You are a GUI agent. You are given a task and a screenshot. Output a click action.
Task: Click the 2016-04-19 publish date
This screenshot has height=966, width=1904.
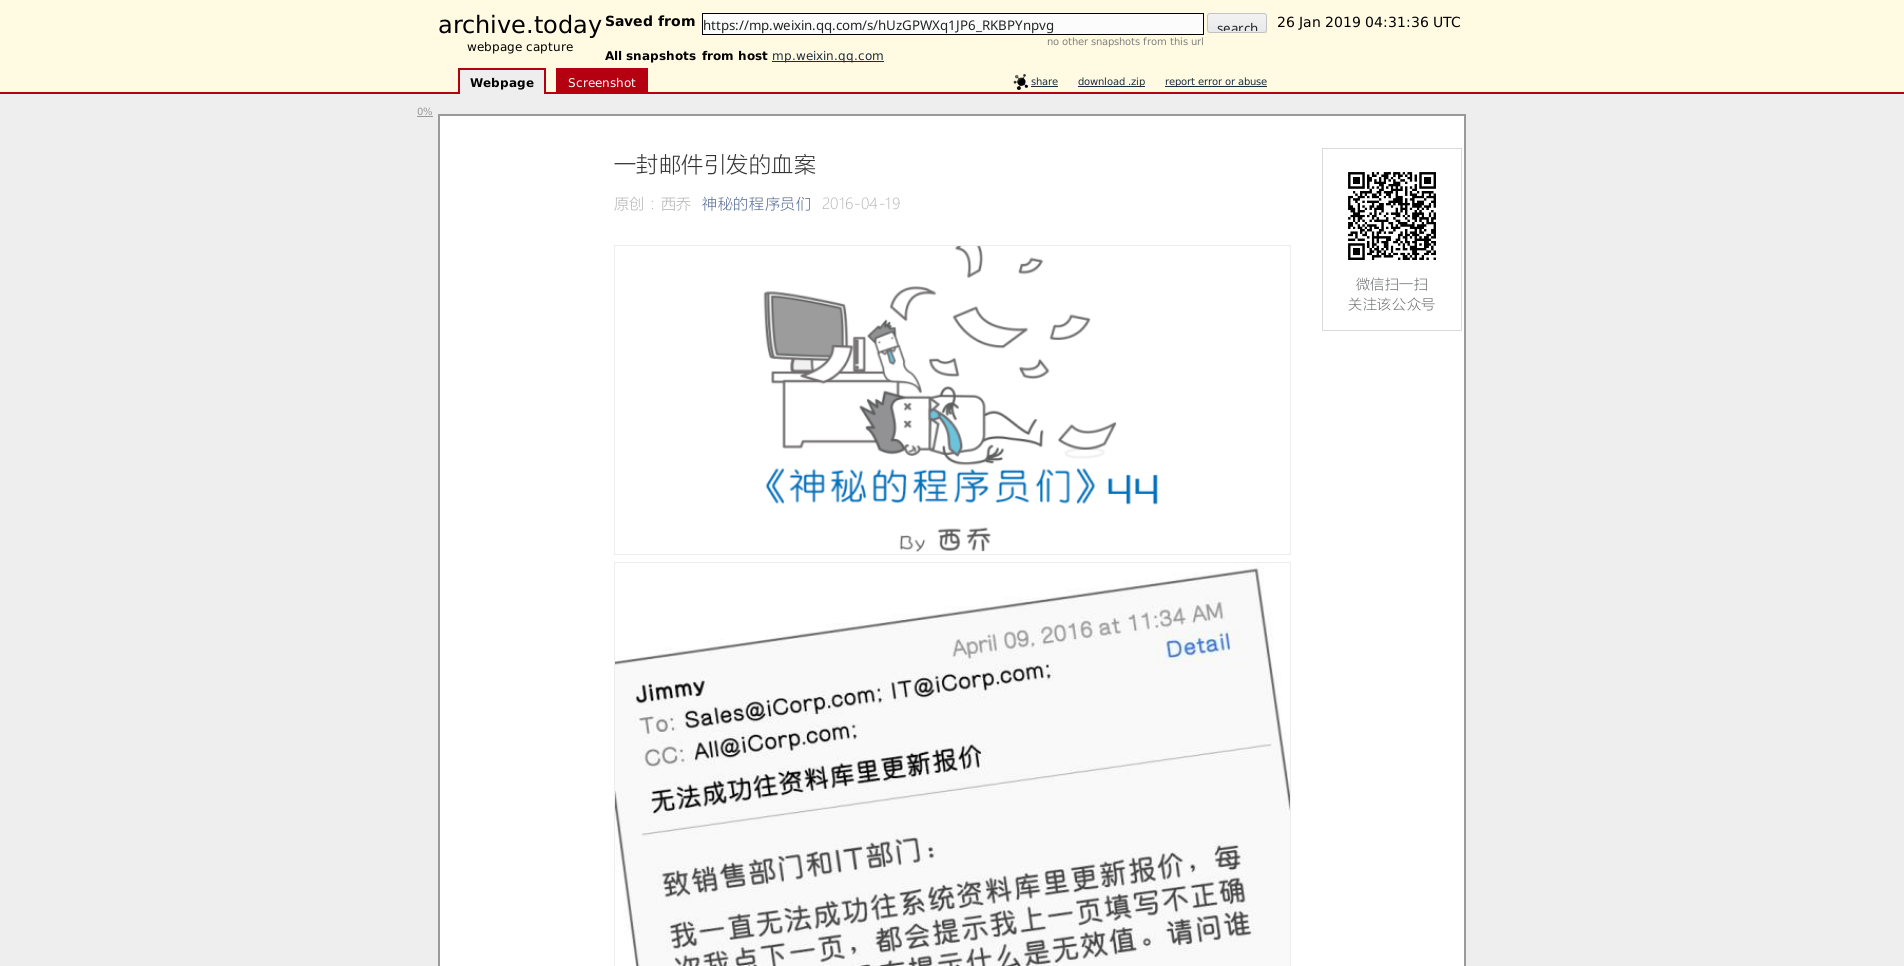[x=860, y=204]
